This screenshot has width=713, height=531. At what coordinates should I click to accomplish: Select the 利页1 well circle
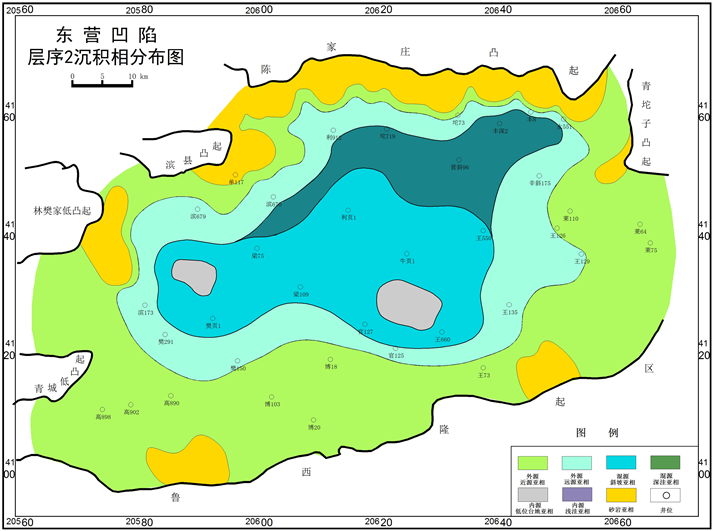[x=349, y=209]
